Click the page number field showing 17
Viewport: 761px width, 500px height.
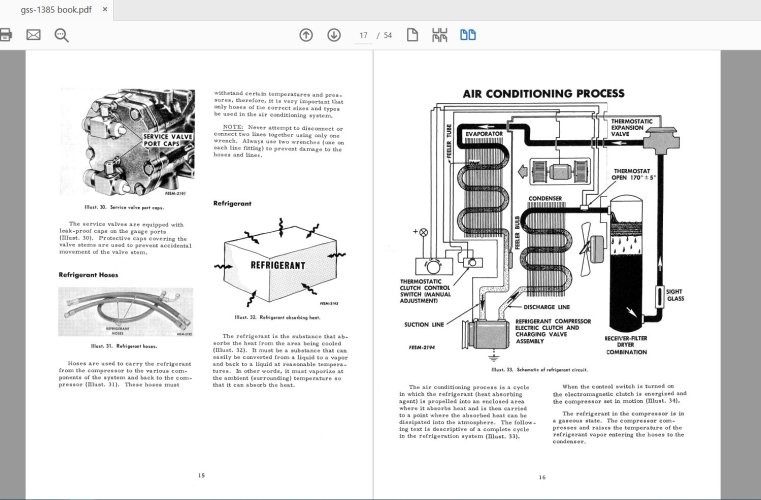(x=363, y=35)
